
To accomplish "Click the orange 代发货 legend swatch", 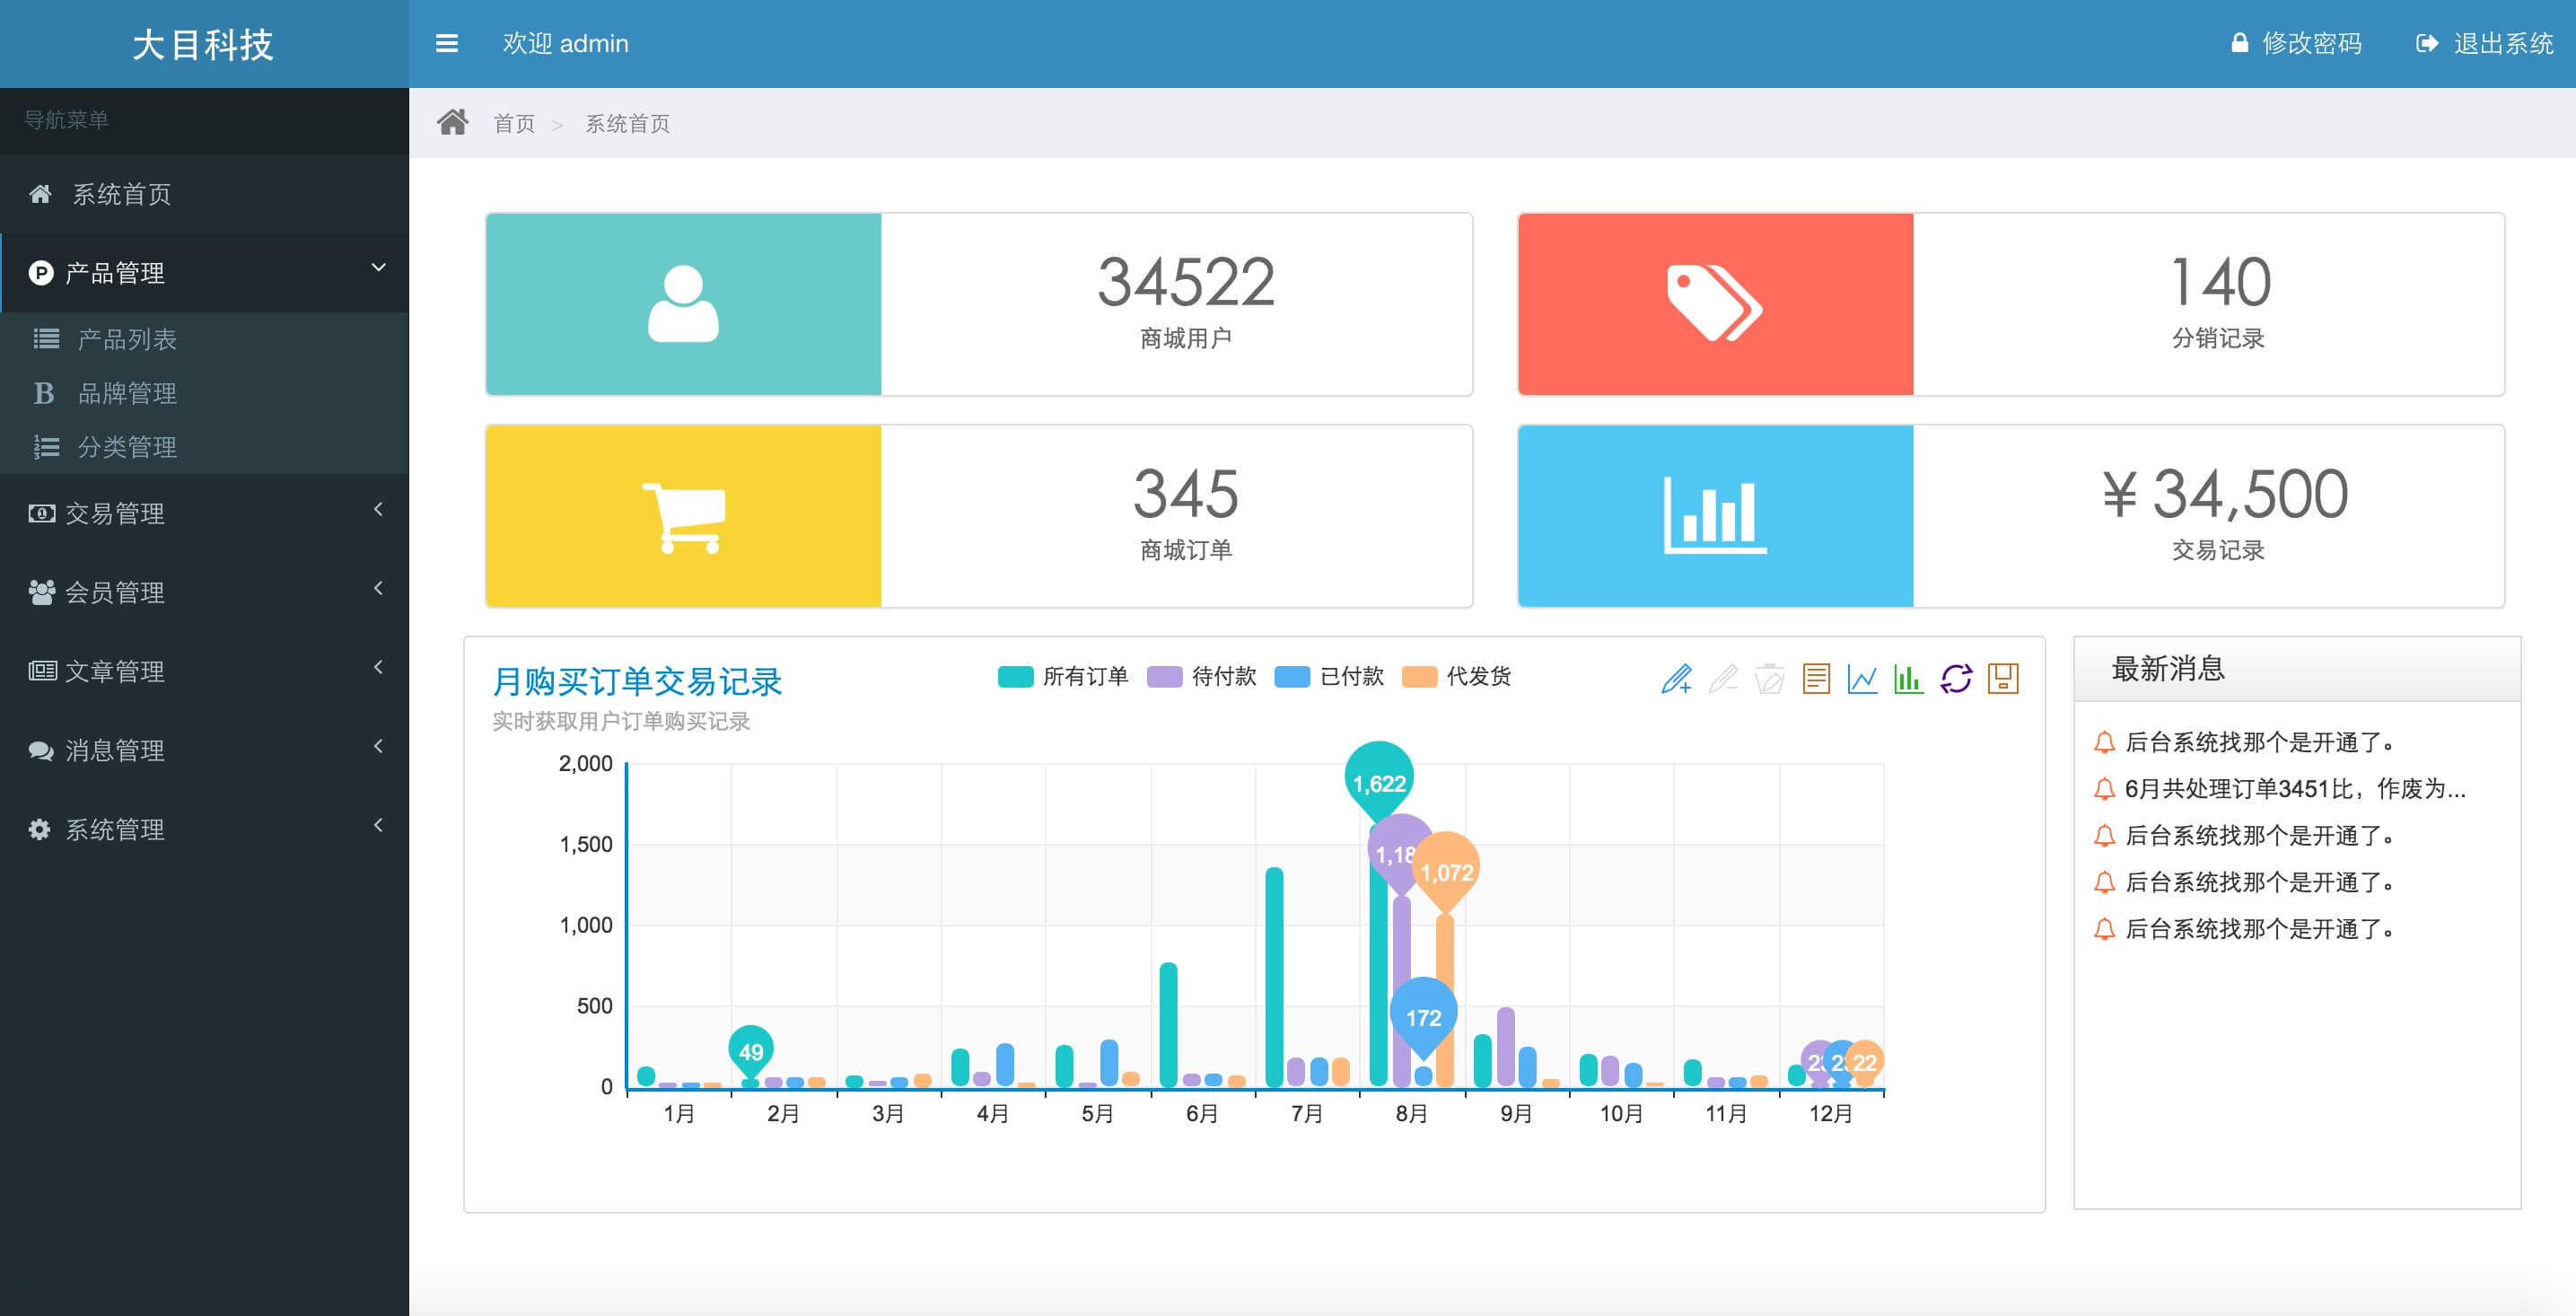I will 1419,677.
